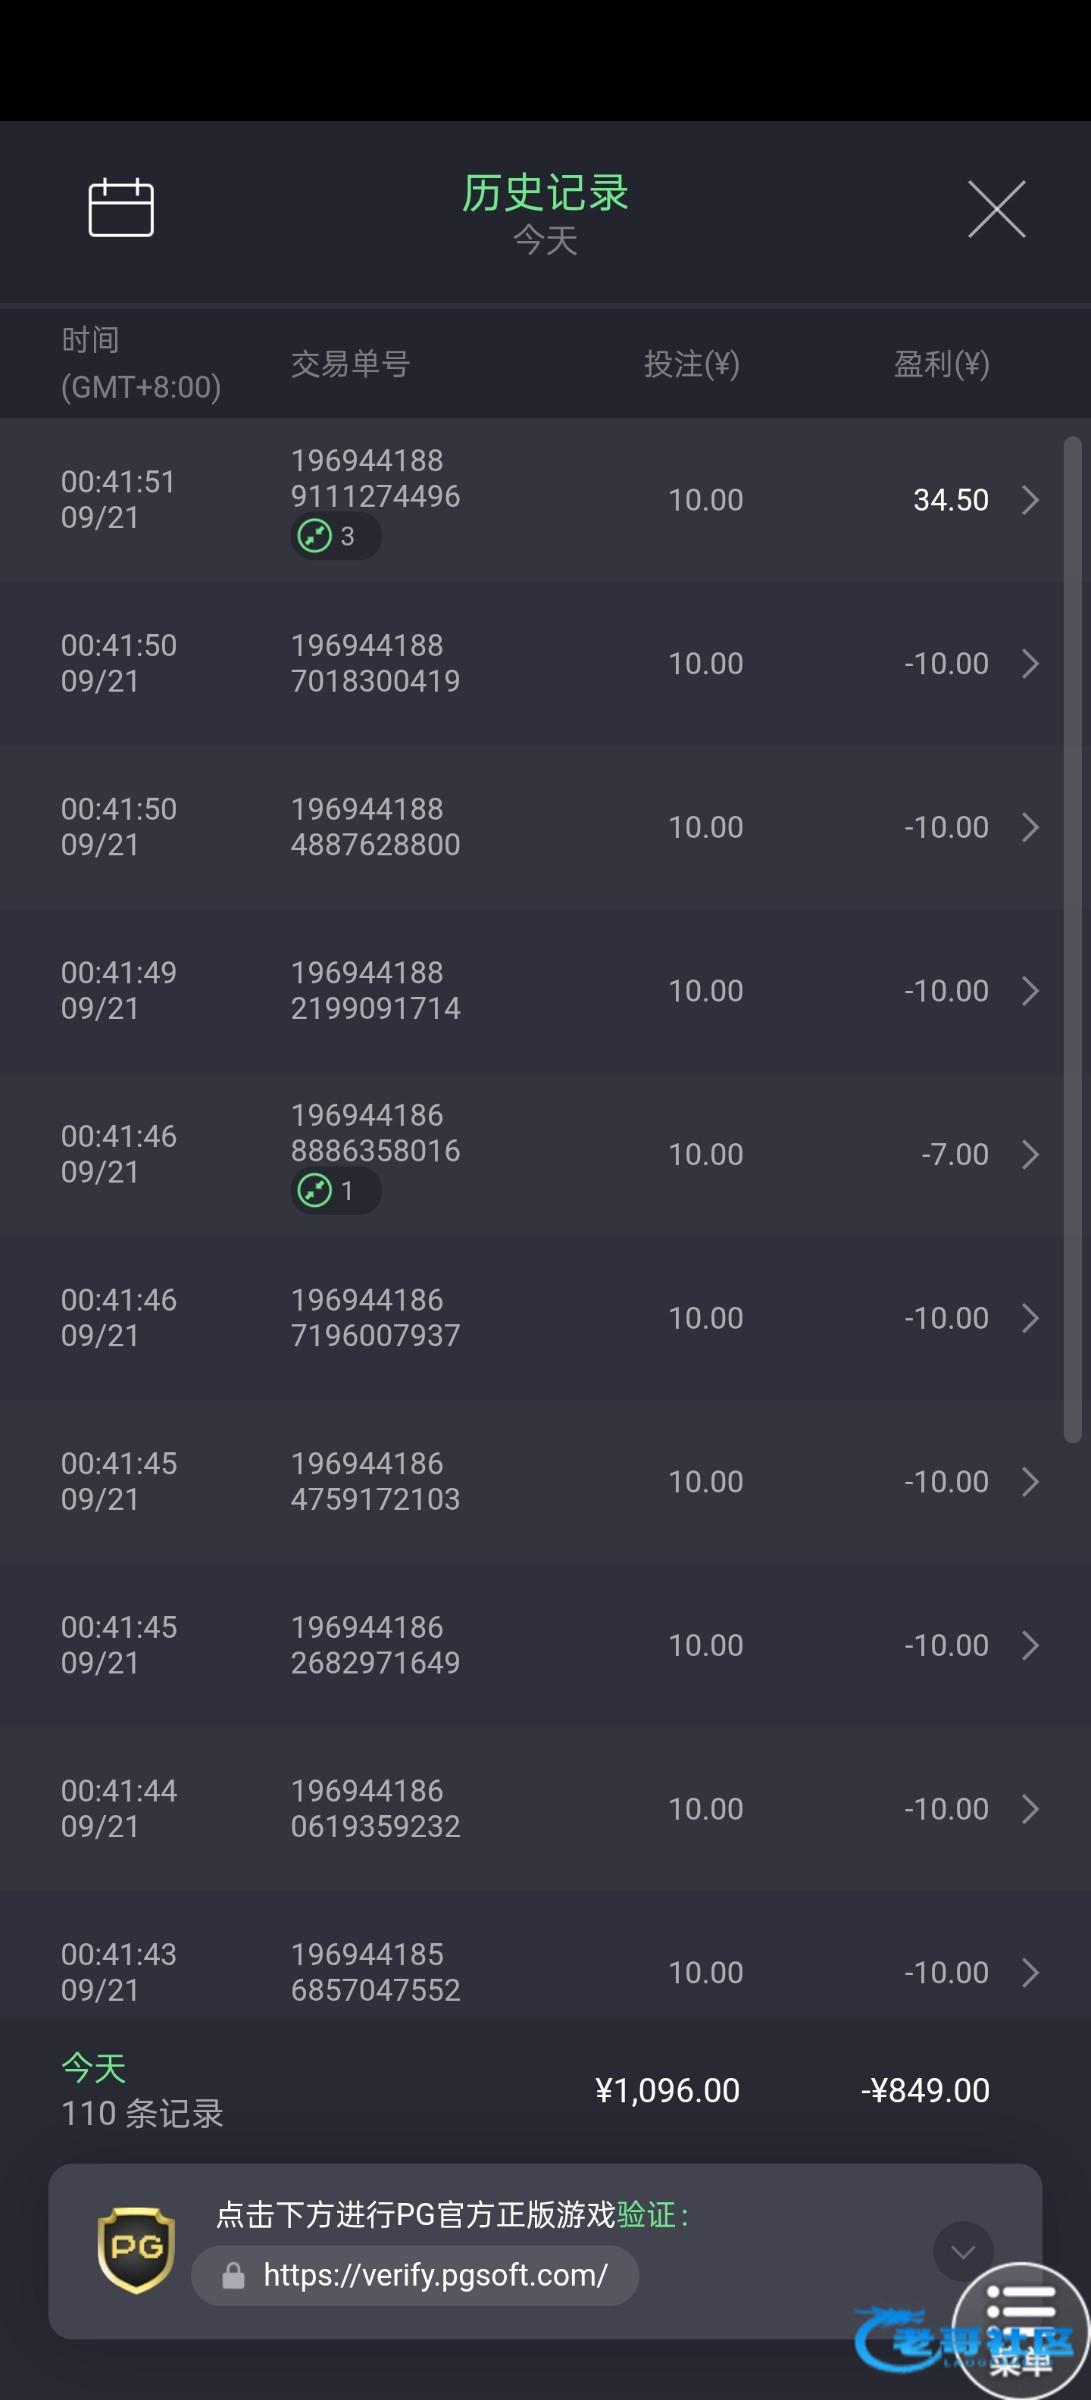Open the calendar date picker icon
1091x2400 pixels.
[121, 208]
